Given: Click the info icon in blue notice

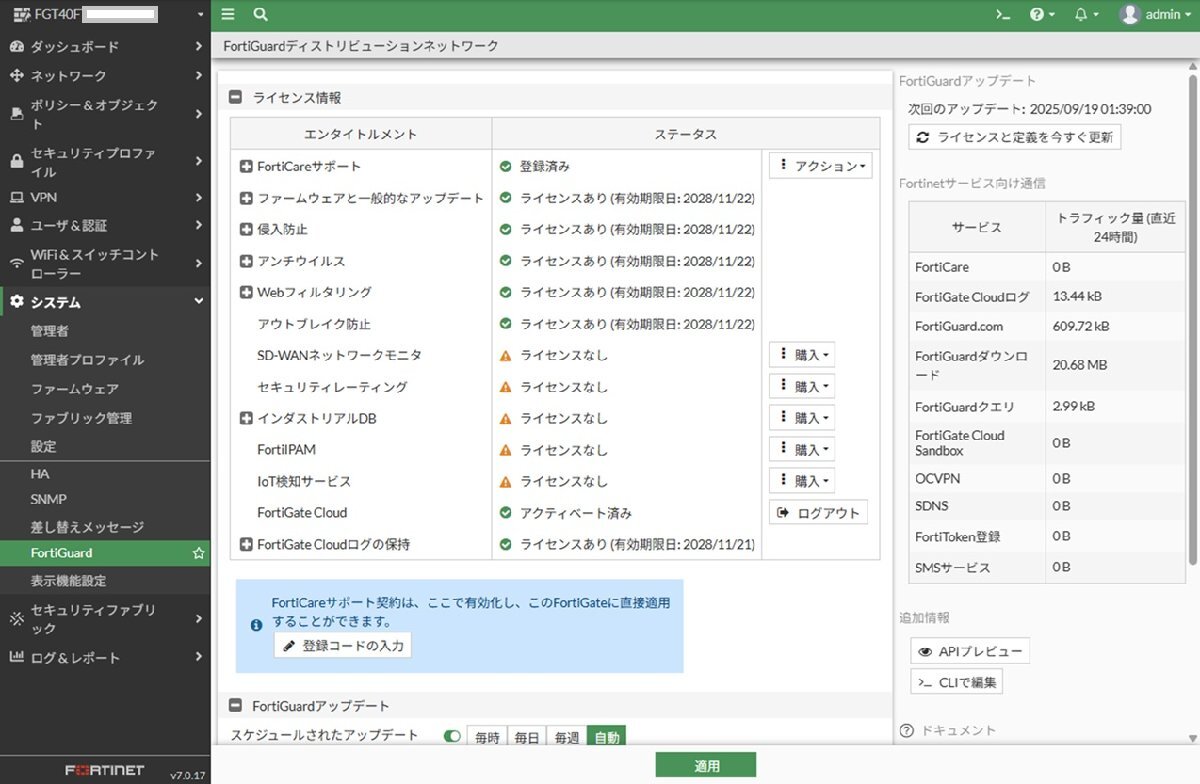Looking at the screenshot, I should point(256,625).
